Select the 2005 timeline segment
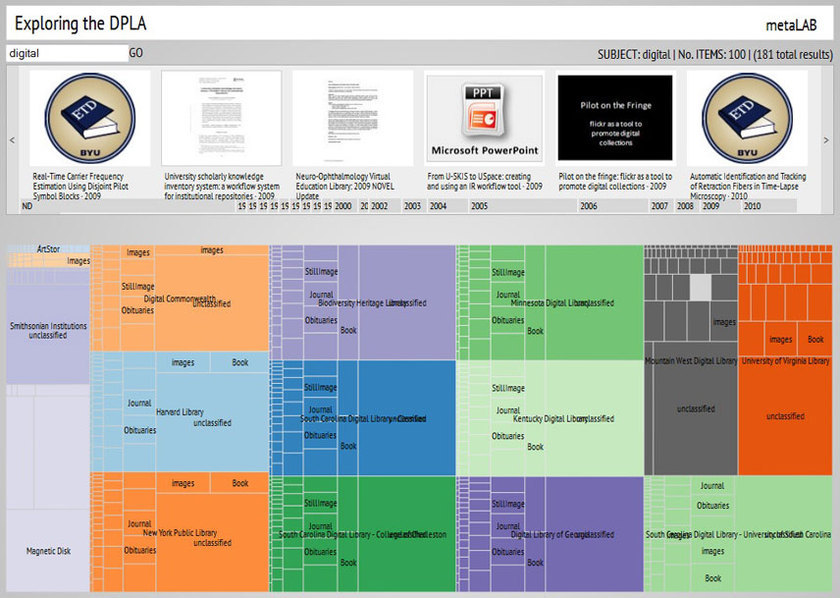 point(523,206)
